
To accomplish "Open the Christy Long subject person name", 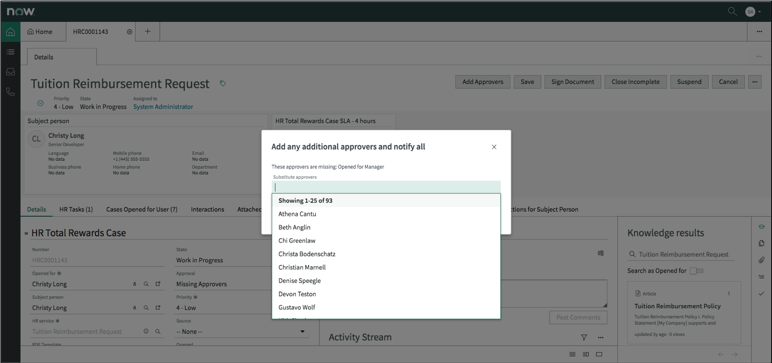I will click(66, 135).
